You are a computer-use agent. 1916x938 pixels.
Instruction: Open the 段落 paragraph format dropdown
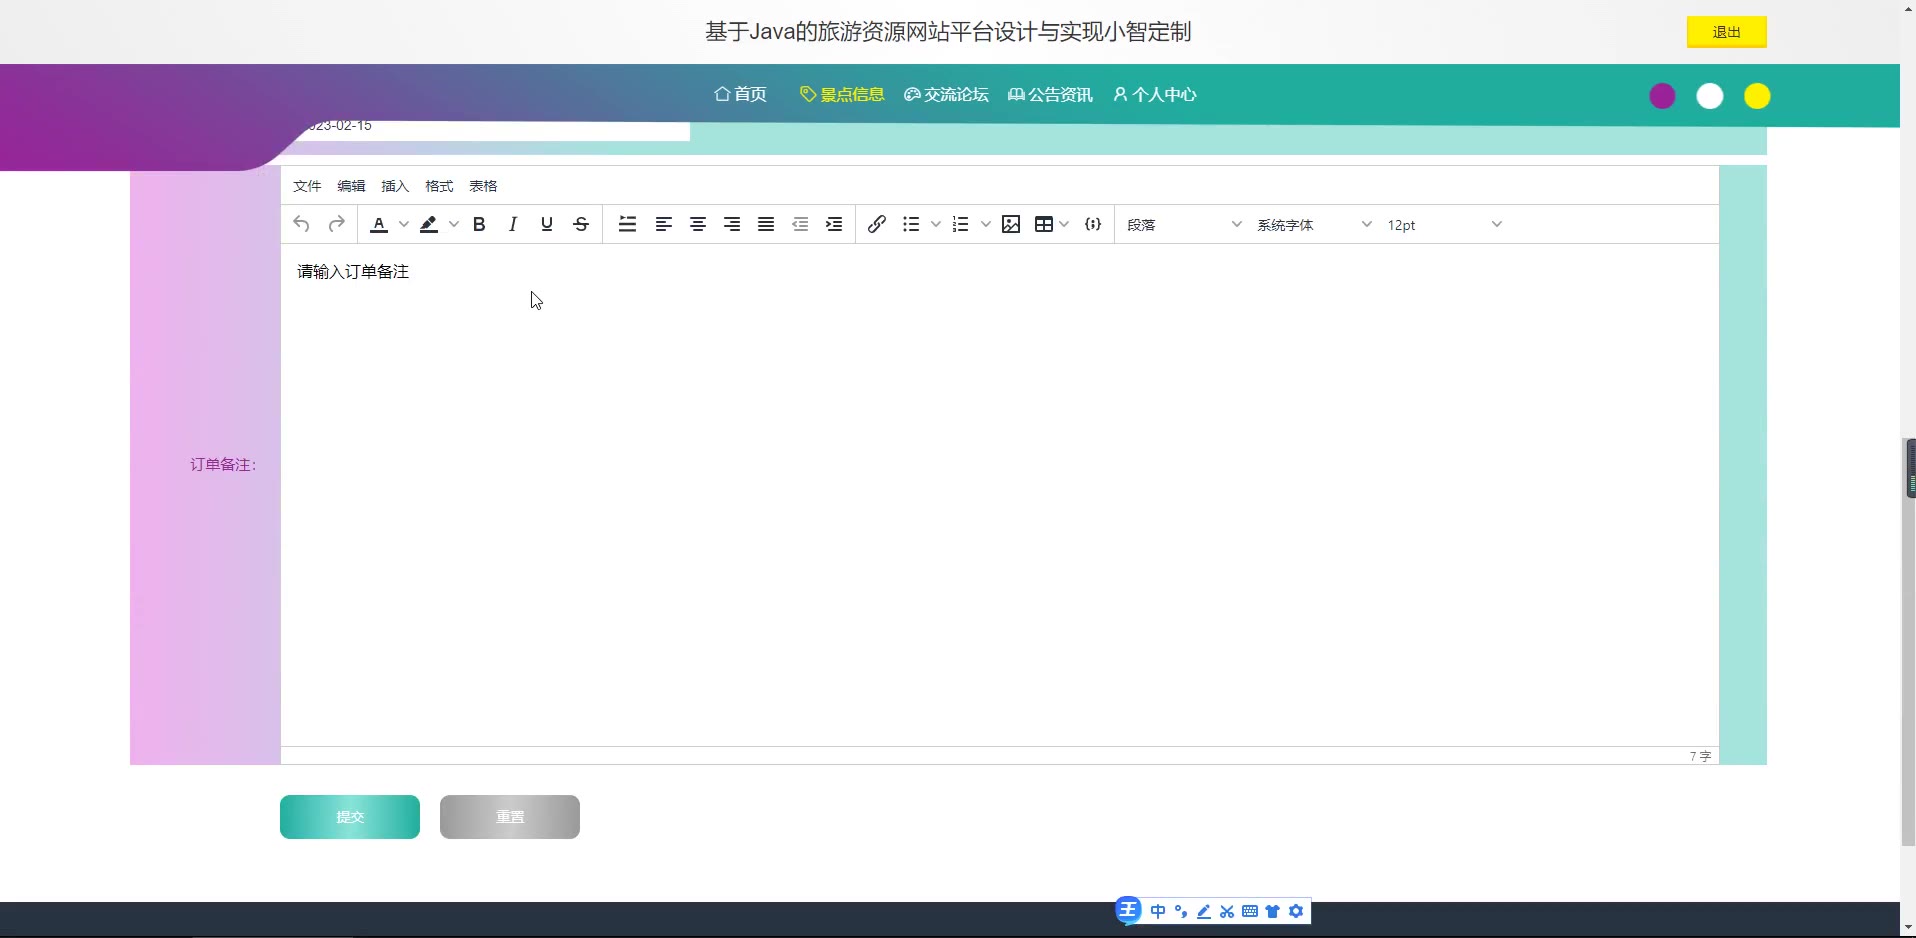tap(1185, 225)
